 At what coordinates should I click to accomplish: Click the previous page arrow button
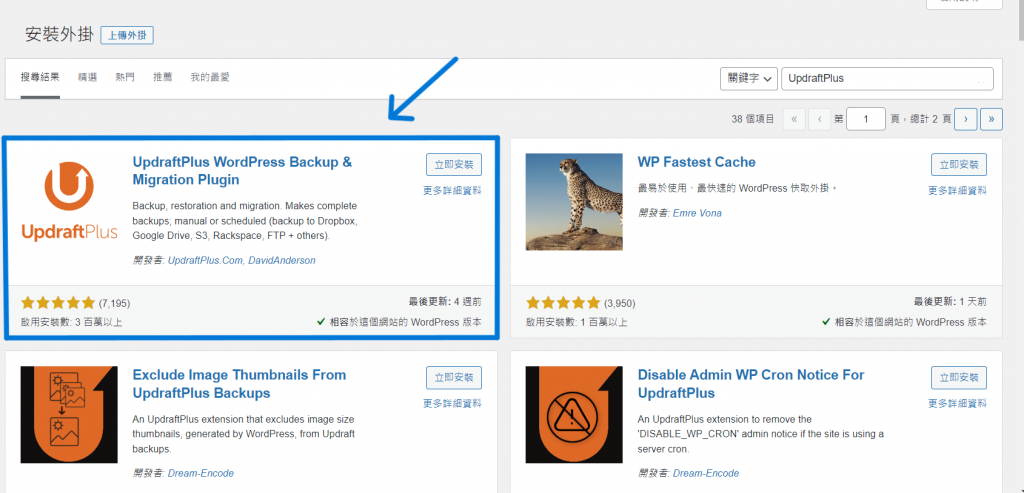[820, 119]
